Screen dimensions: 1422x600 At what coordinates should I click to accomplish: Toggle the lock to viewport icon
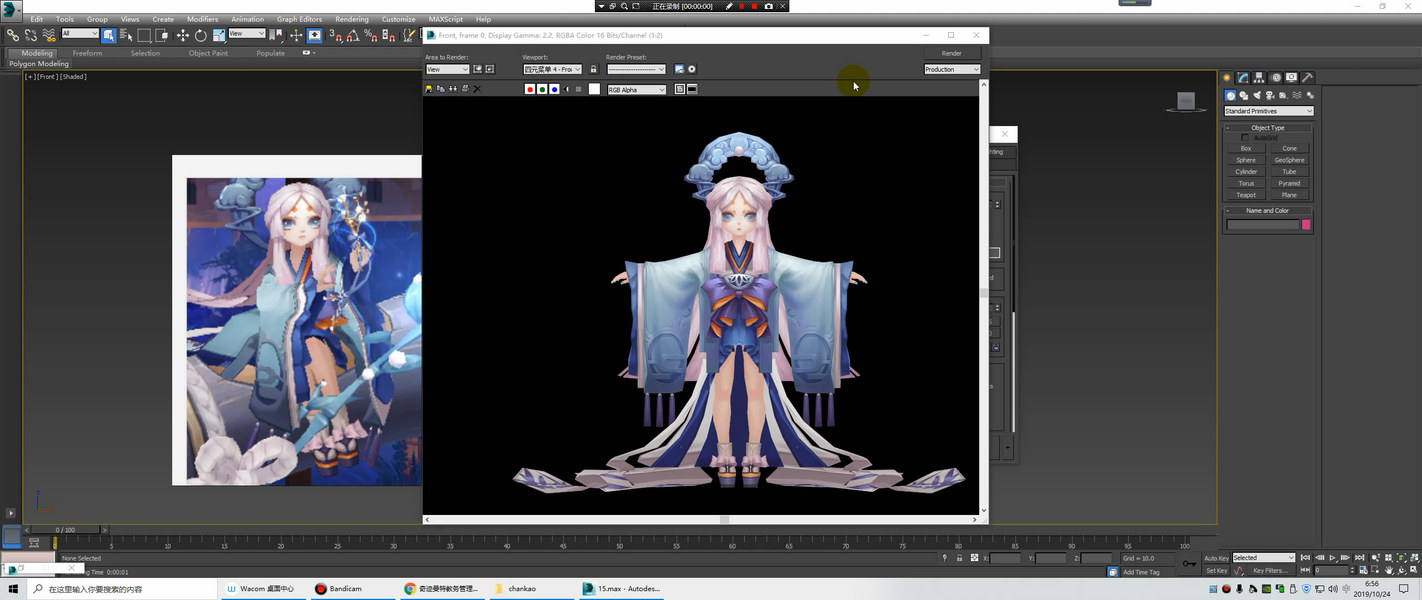tap(593, 69)
